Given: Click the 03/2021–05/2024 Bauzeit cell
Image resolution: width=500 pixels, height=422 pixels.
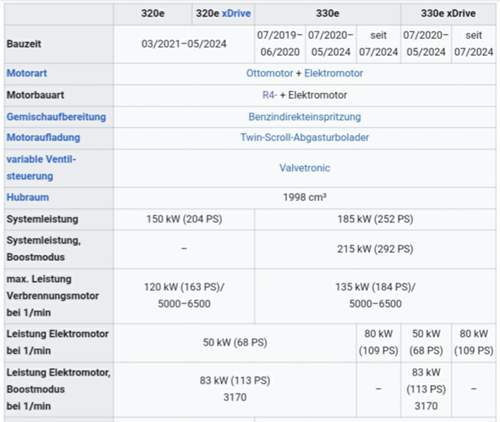Looking at the screenshot, I should pos(184,44).
